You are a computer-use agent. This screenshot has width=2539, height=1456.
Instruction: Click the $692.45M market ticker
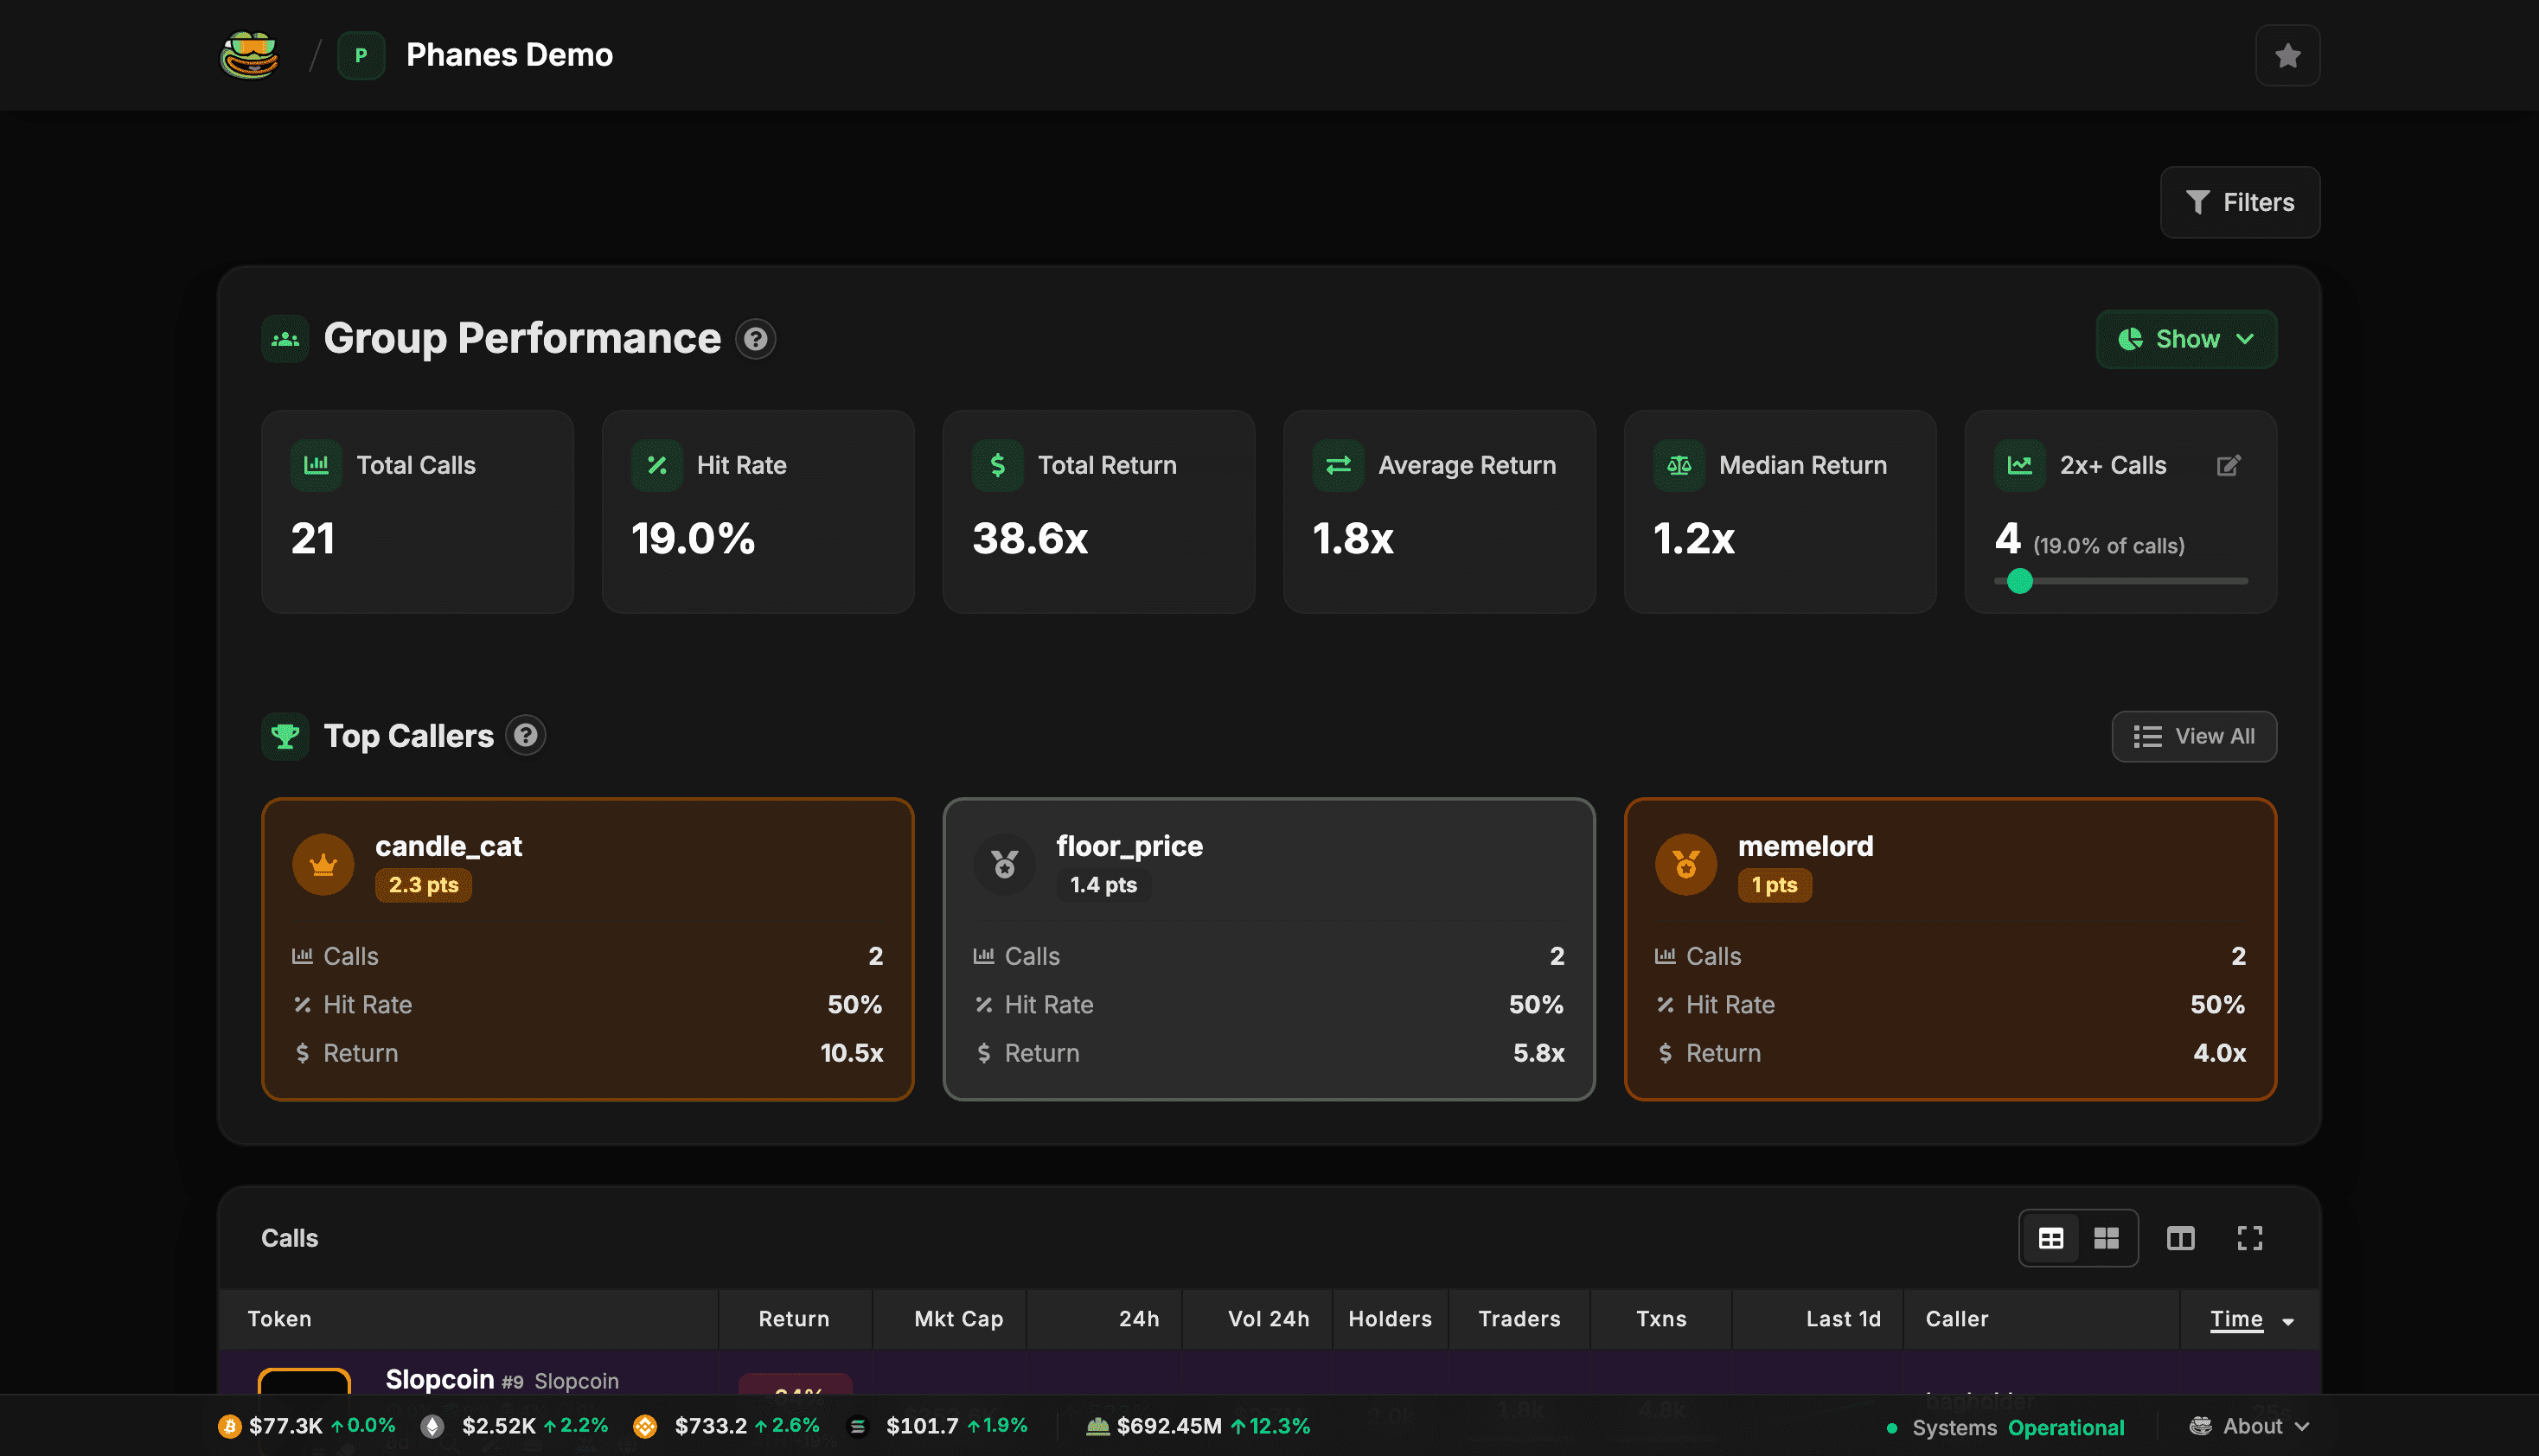point(1198,1426)
